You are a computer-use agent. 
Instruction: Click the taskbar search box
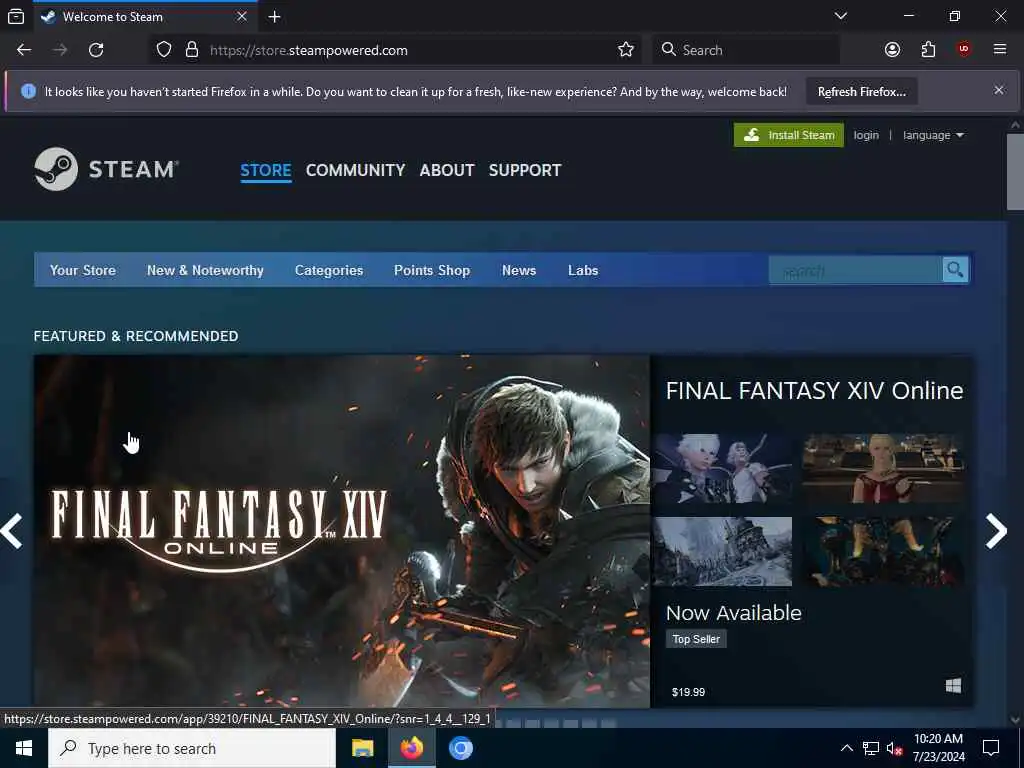pos(192,748)
